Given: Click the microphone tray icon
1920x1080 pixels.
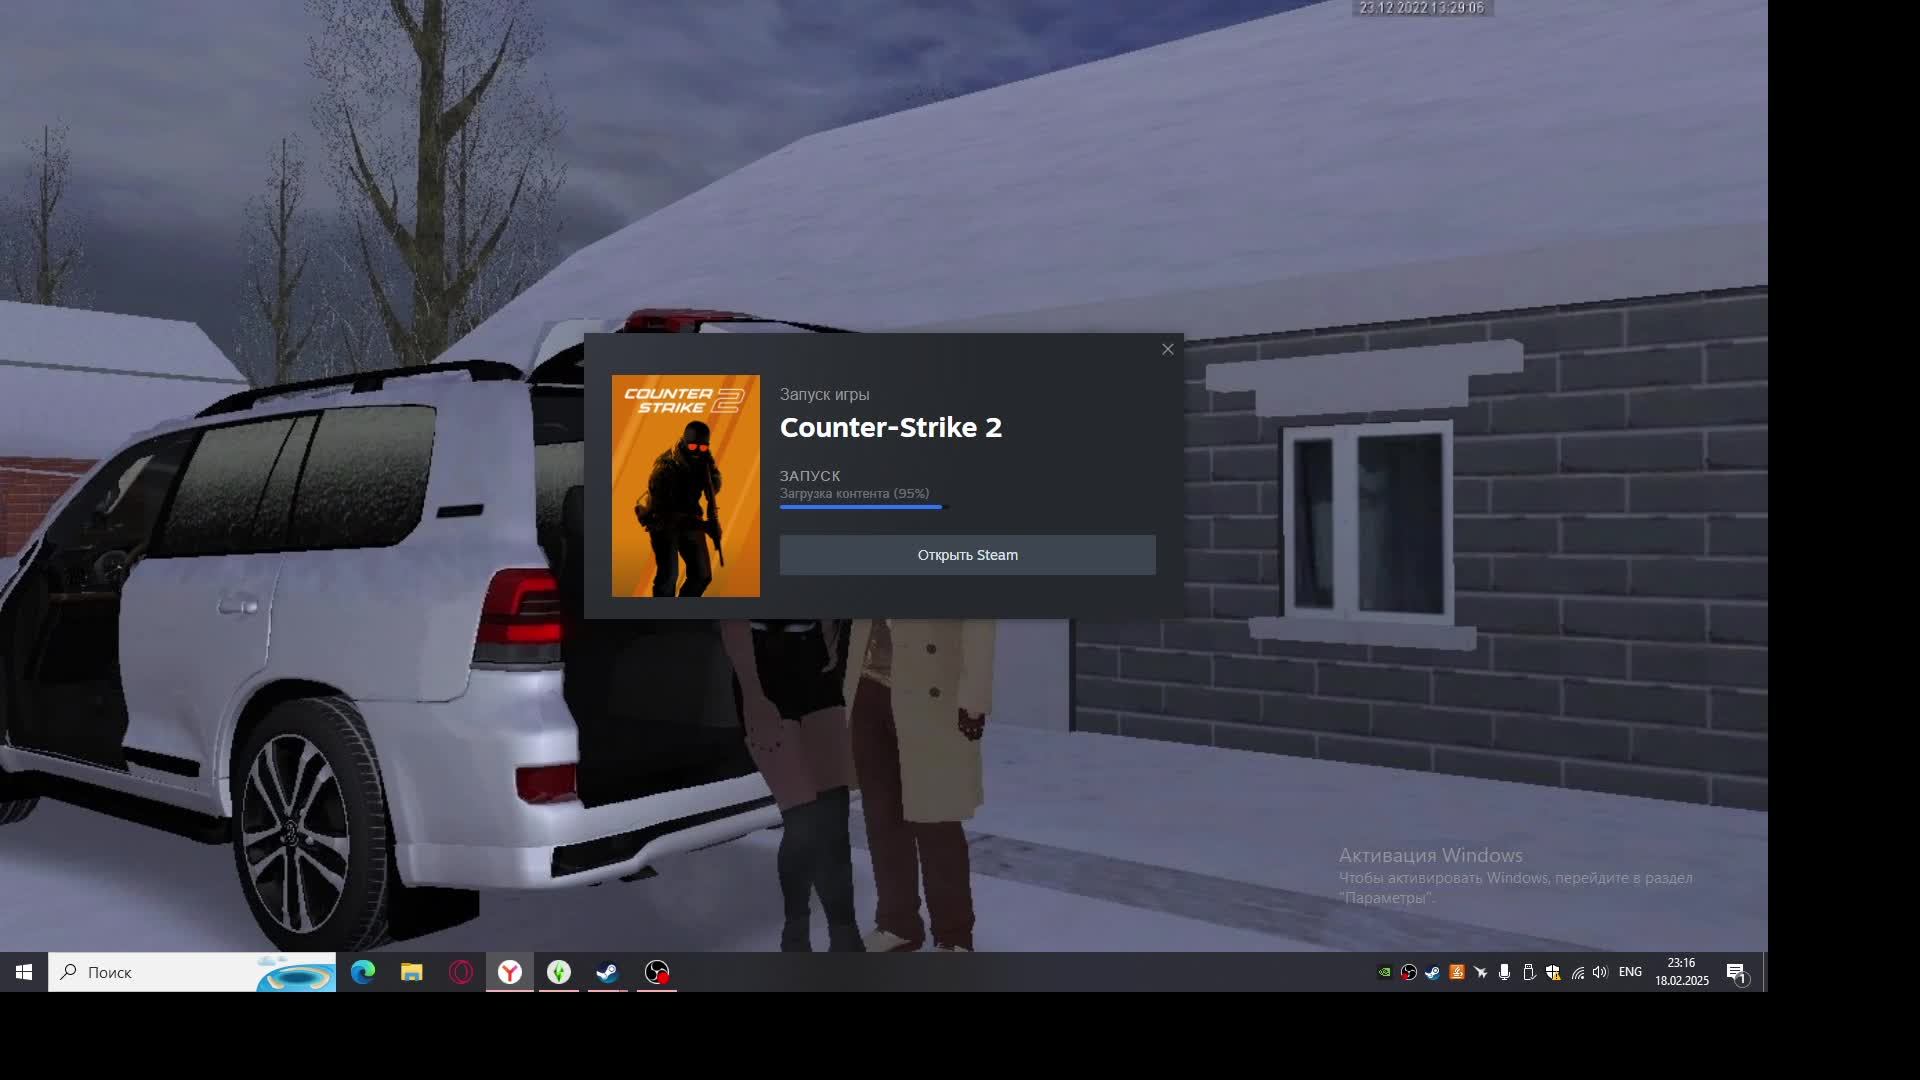Looking at the screenshot, I should [1504, 972].
